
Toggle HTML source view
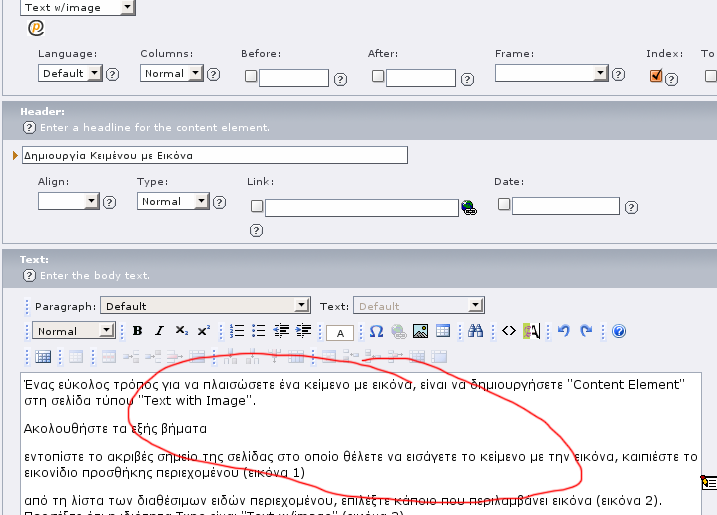coord(508,331)
